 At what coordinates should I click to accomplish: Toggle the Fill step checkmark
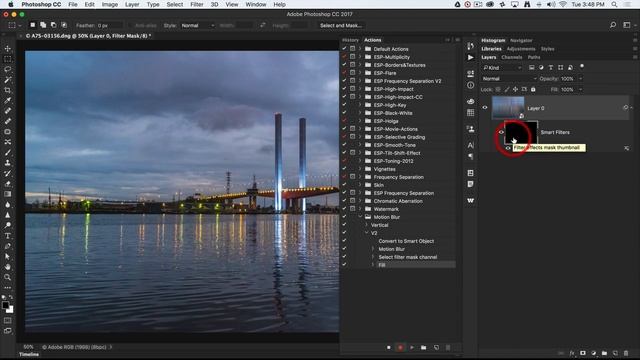[344, 265]
